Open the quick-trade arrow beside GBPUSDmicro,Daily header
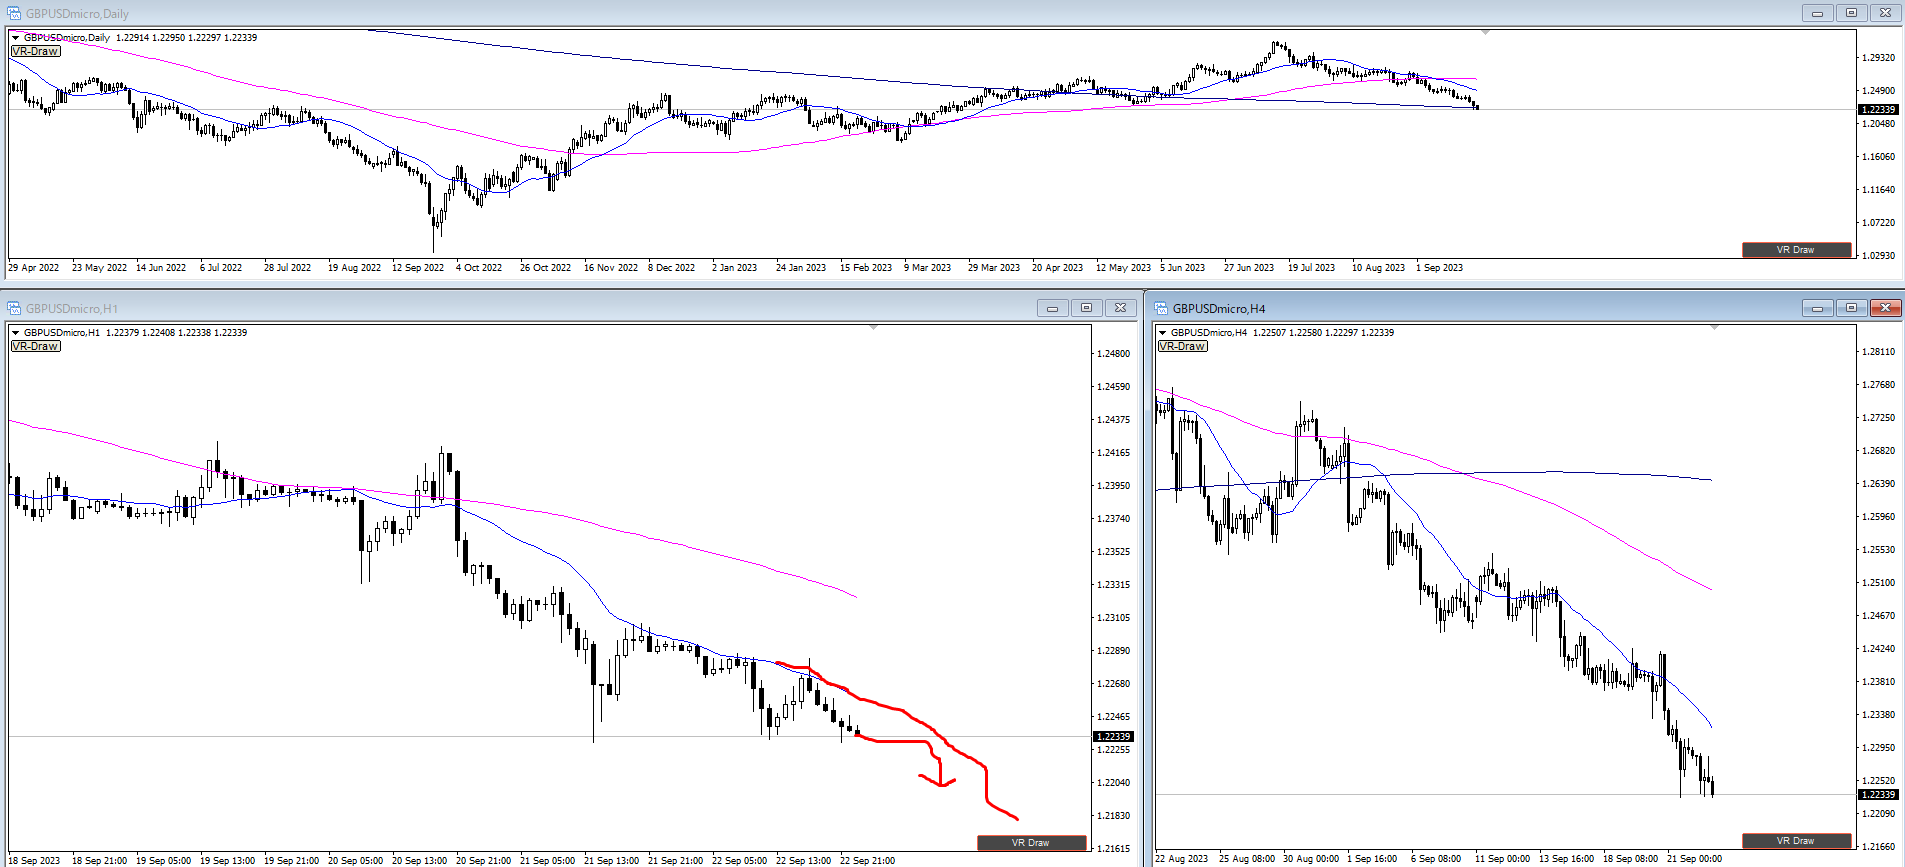The height and width of the screenshot is (867, 1905). (x=15, y=37)
